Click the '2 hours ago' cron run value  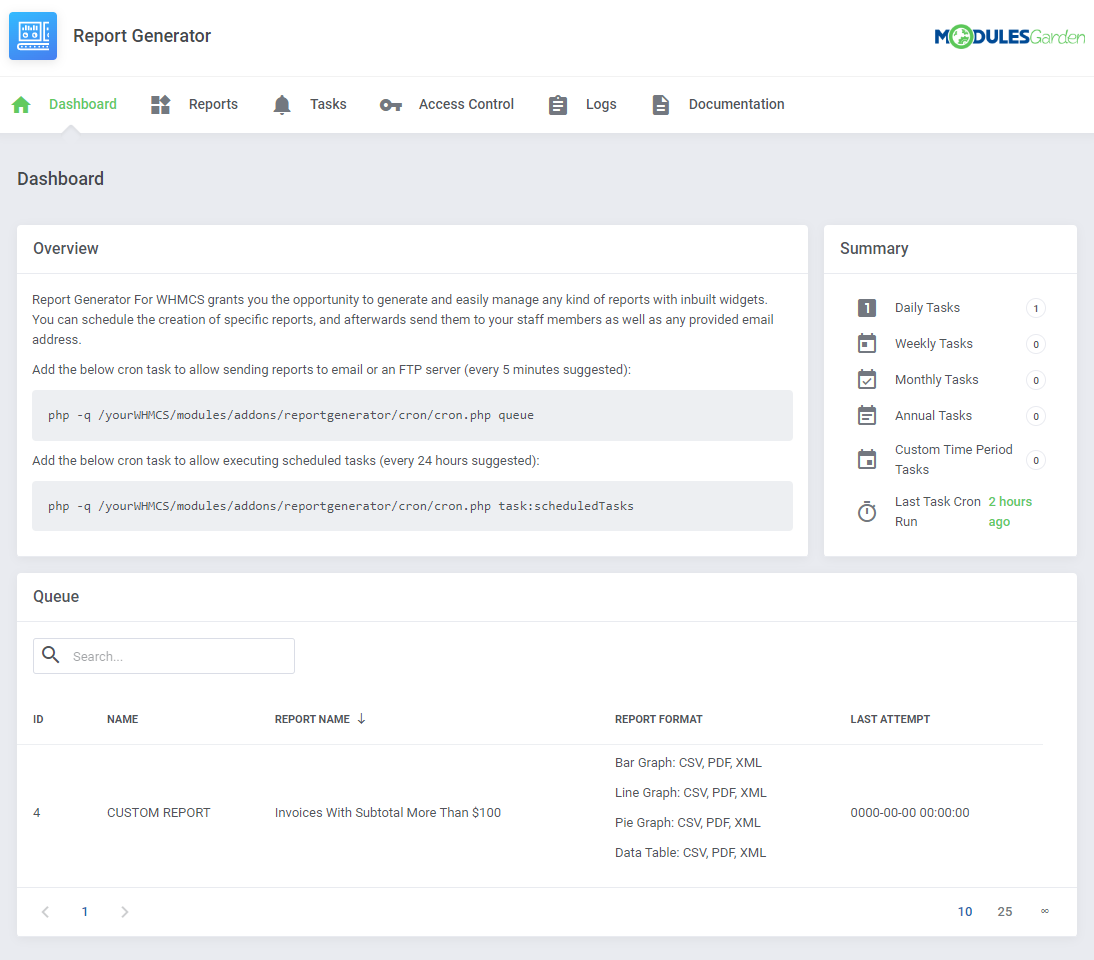click(1010, 511)
